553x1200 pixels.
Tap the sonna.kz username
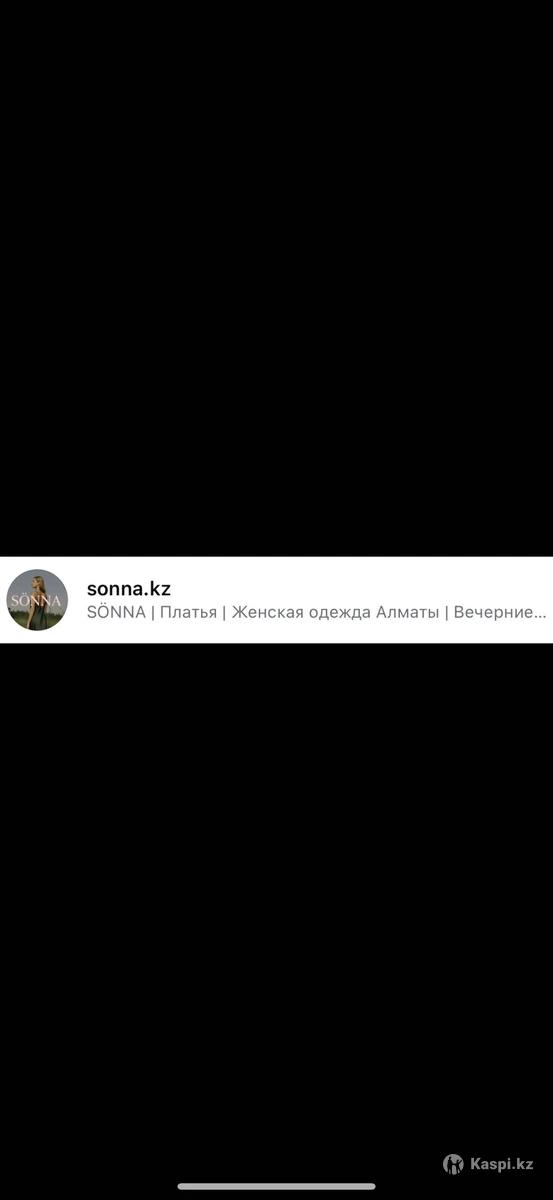pos(129,589)
